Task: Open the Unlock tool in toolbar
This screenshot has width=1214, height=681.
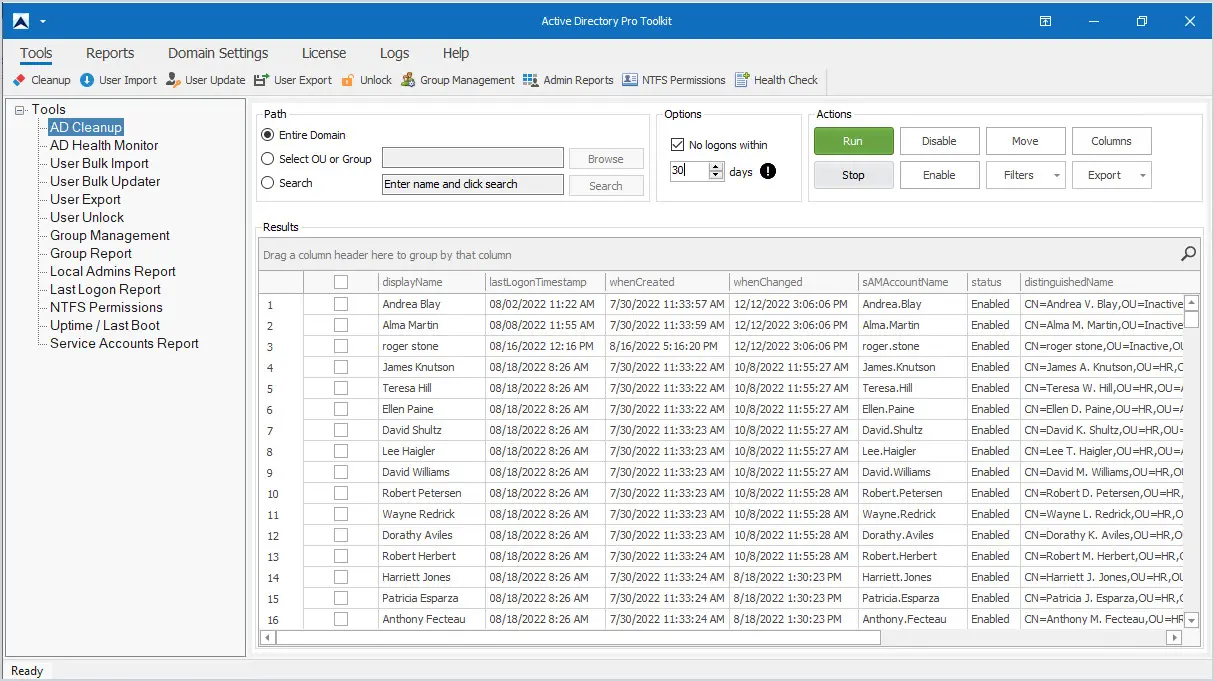Action: click(x=366, y=80)
